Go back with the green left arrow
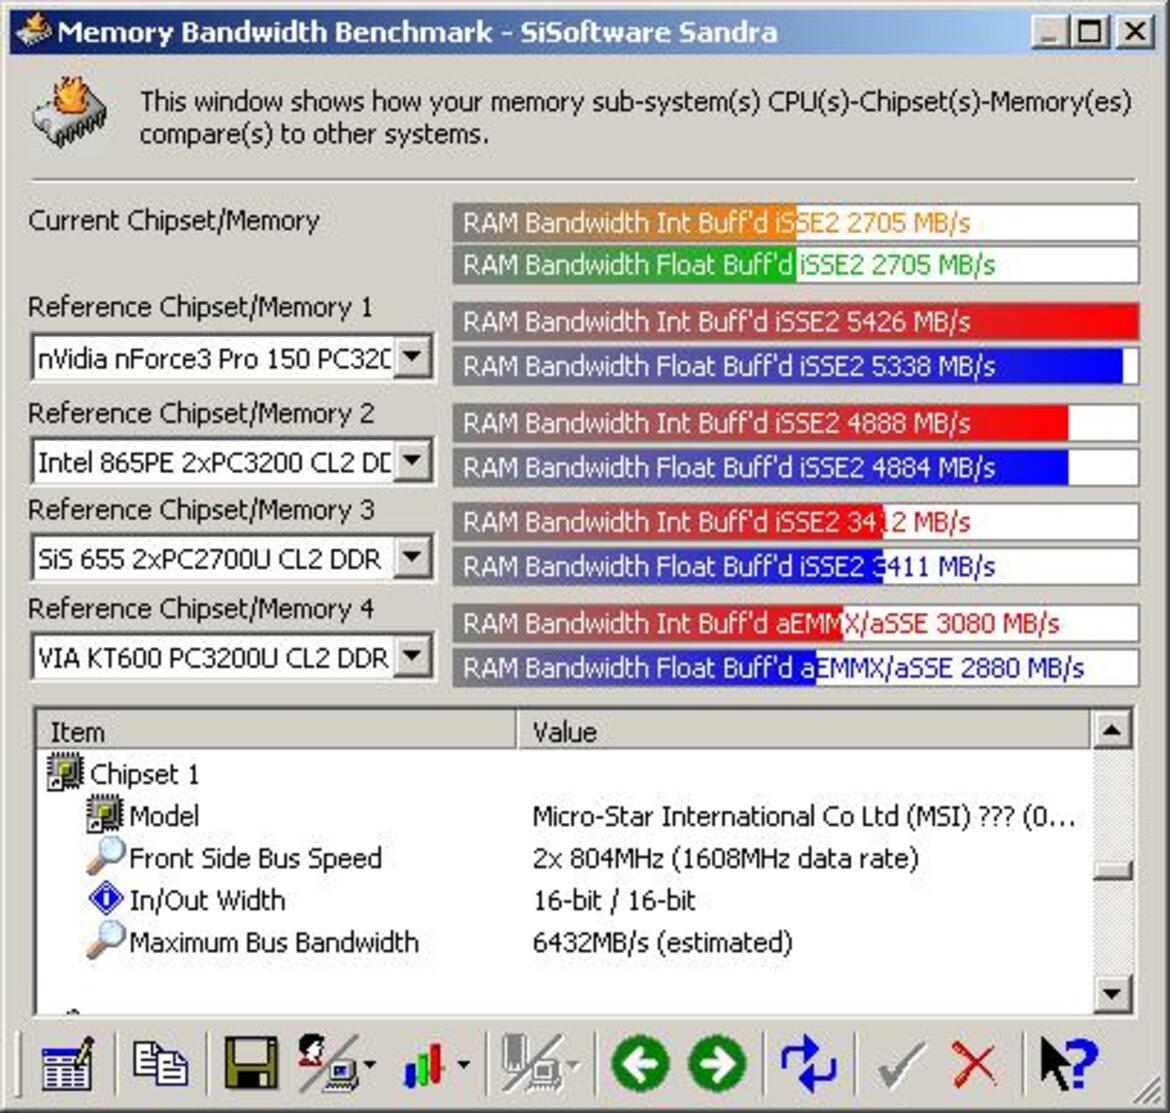 [640, 1063]
